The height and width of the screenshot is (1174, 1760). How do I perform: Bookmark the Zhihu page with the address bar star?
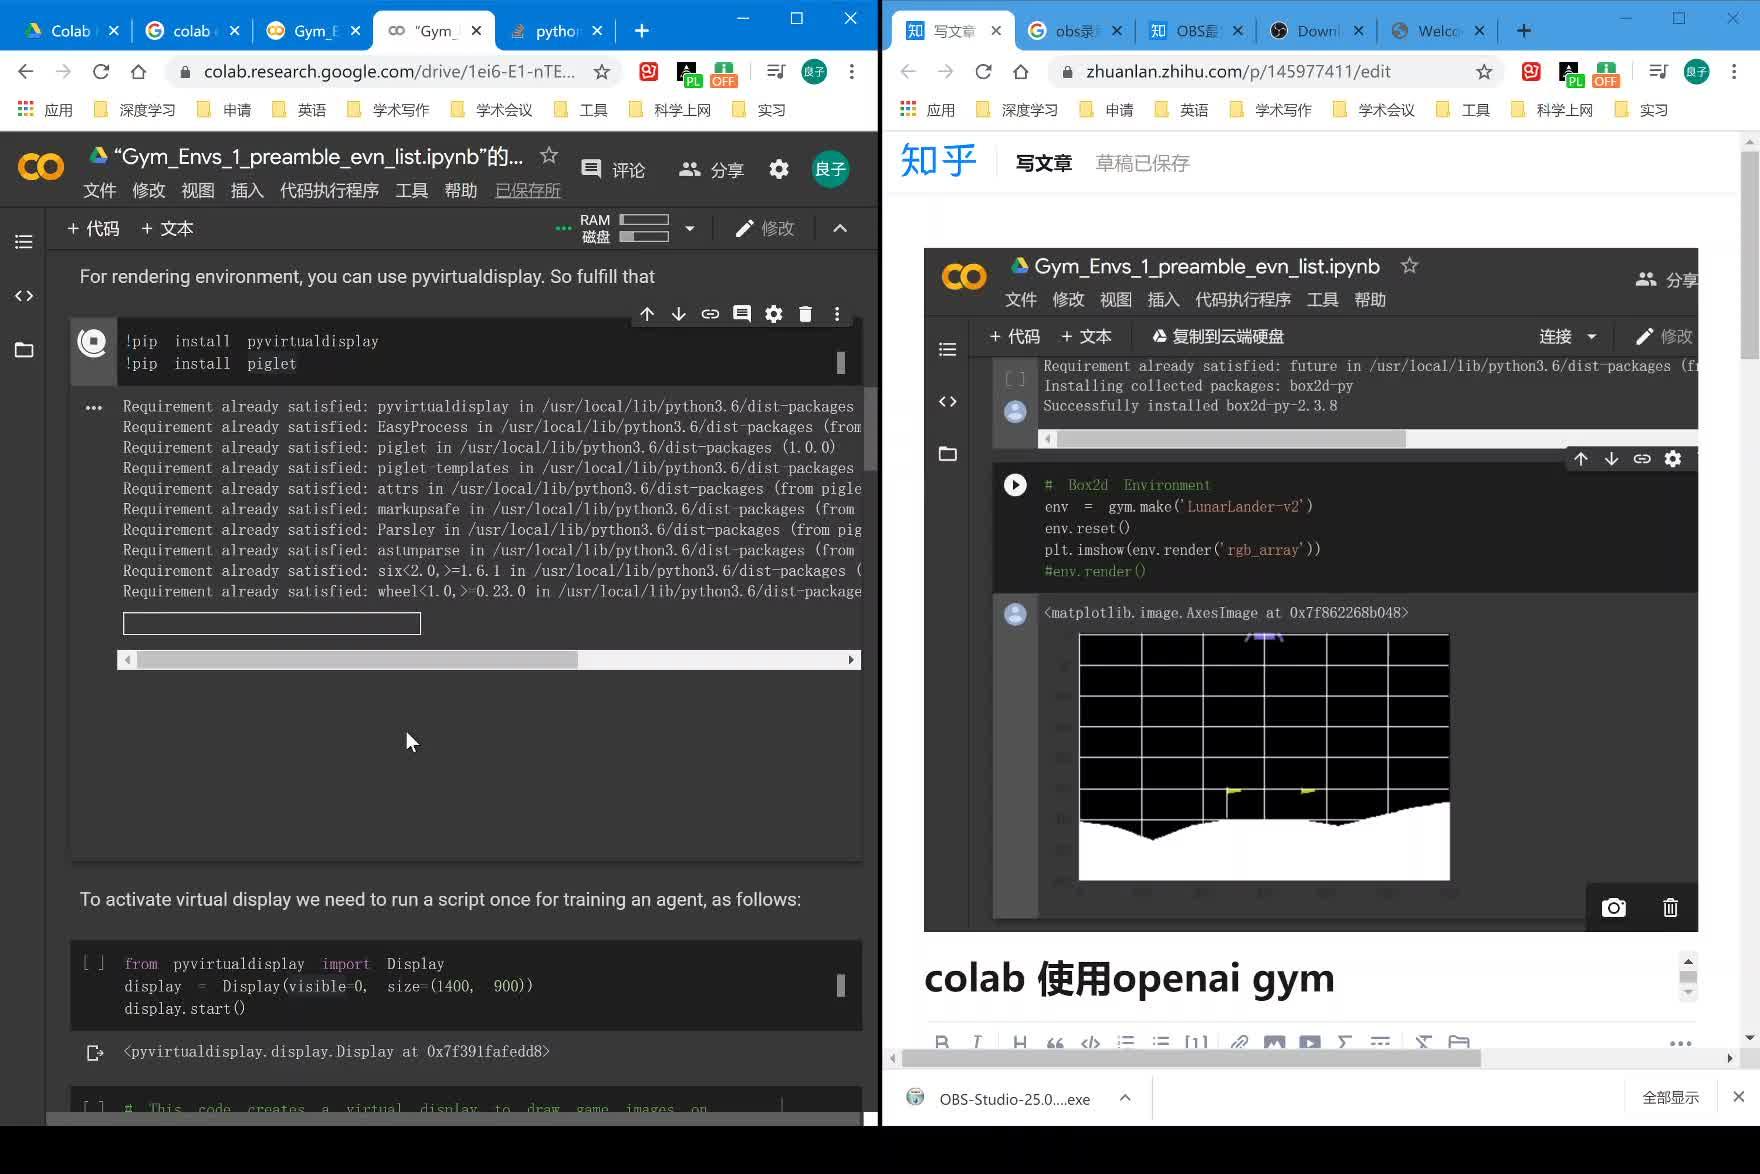coord(1484,71)
